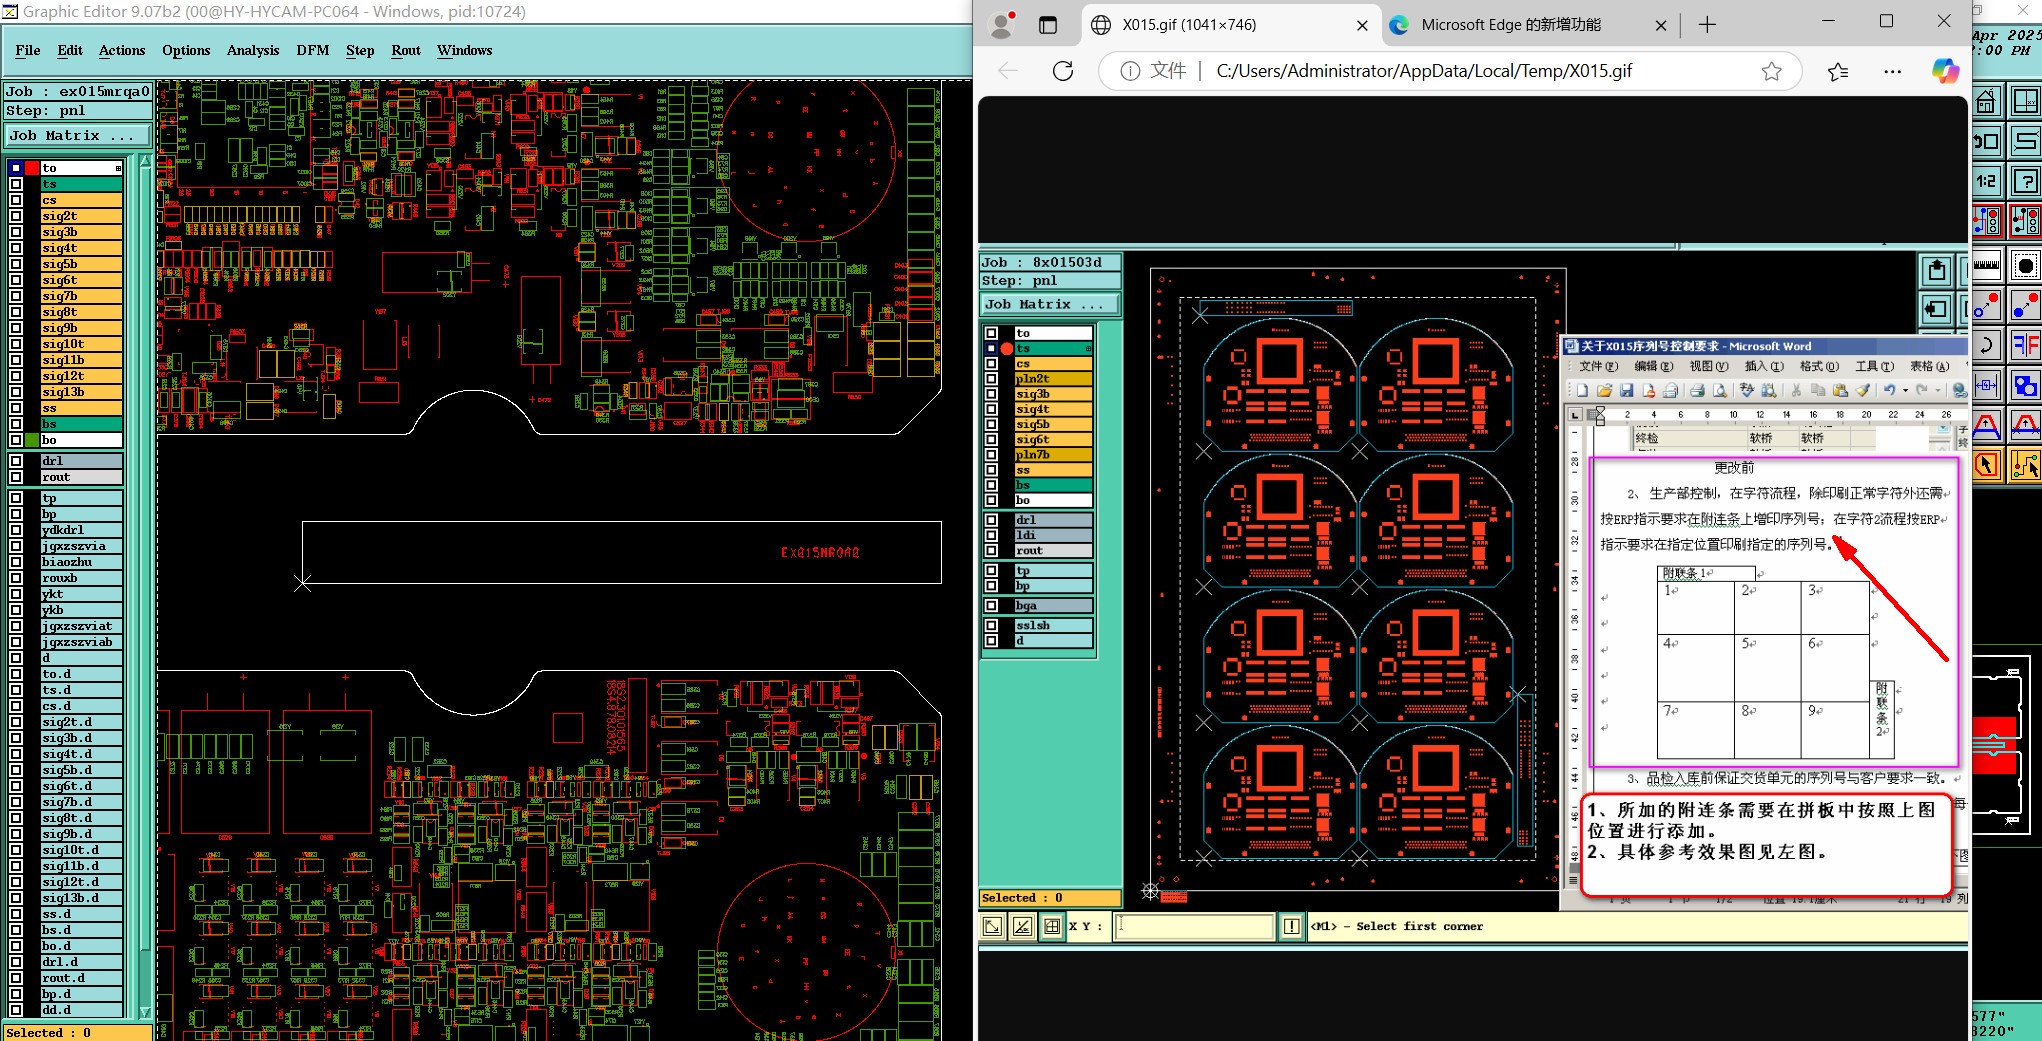The width and height of the screenshot is (2042, 1041).
Task: Add page to favorites star in Edge
Action: pyautogui.click(x=1772, y=71)
